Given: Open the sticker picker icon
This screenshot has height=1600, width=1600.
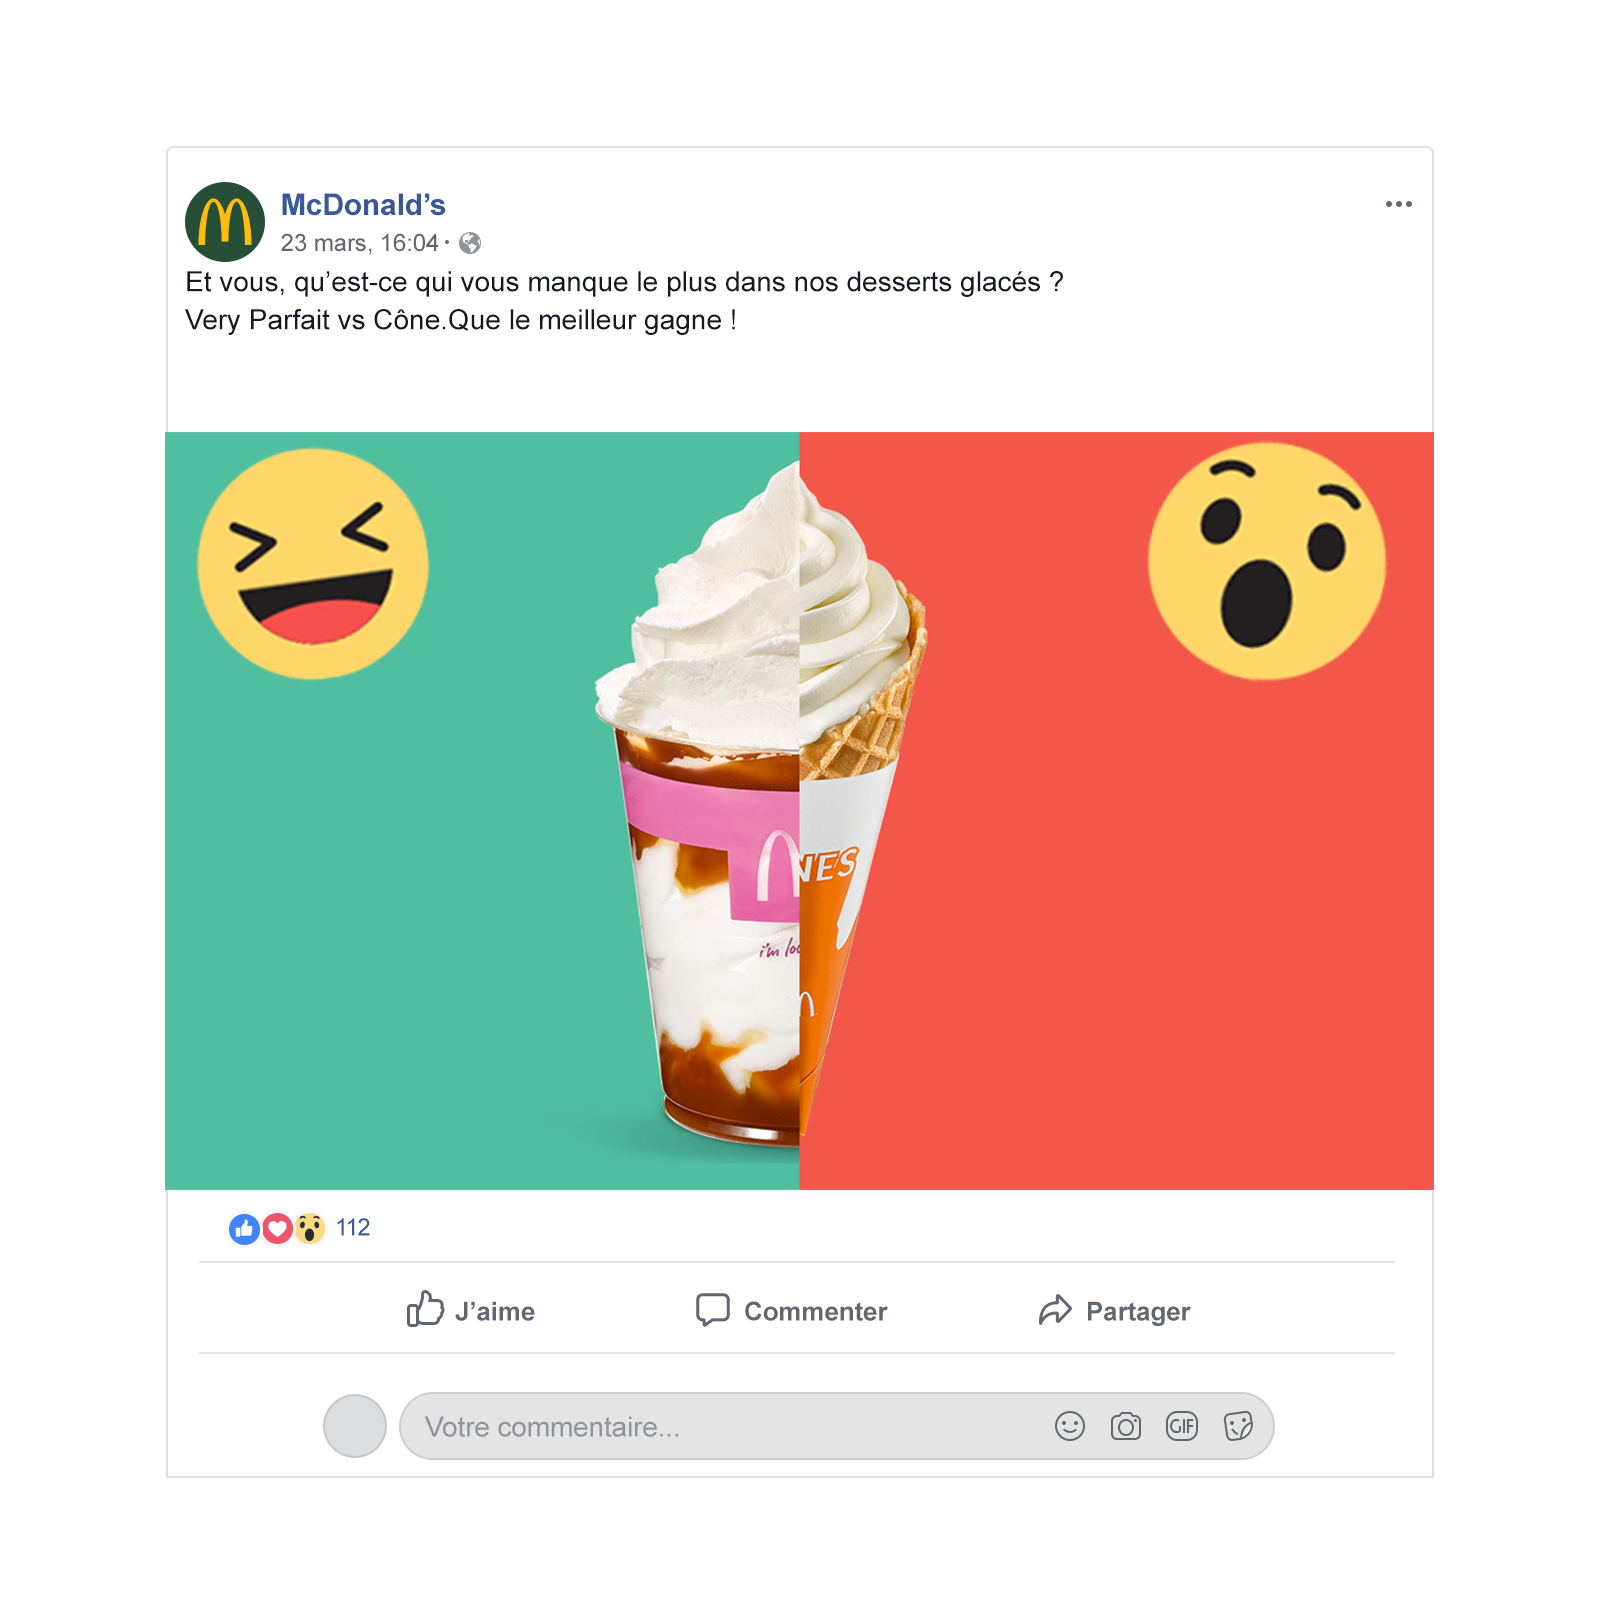Looking at the screenshot, I should 1238,1426.
